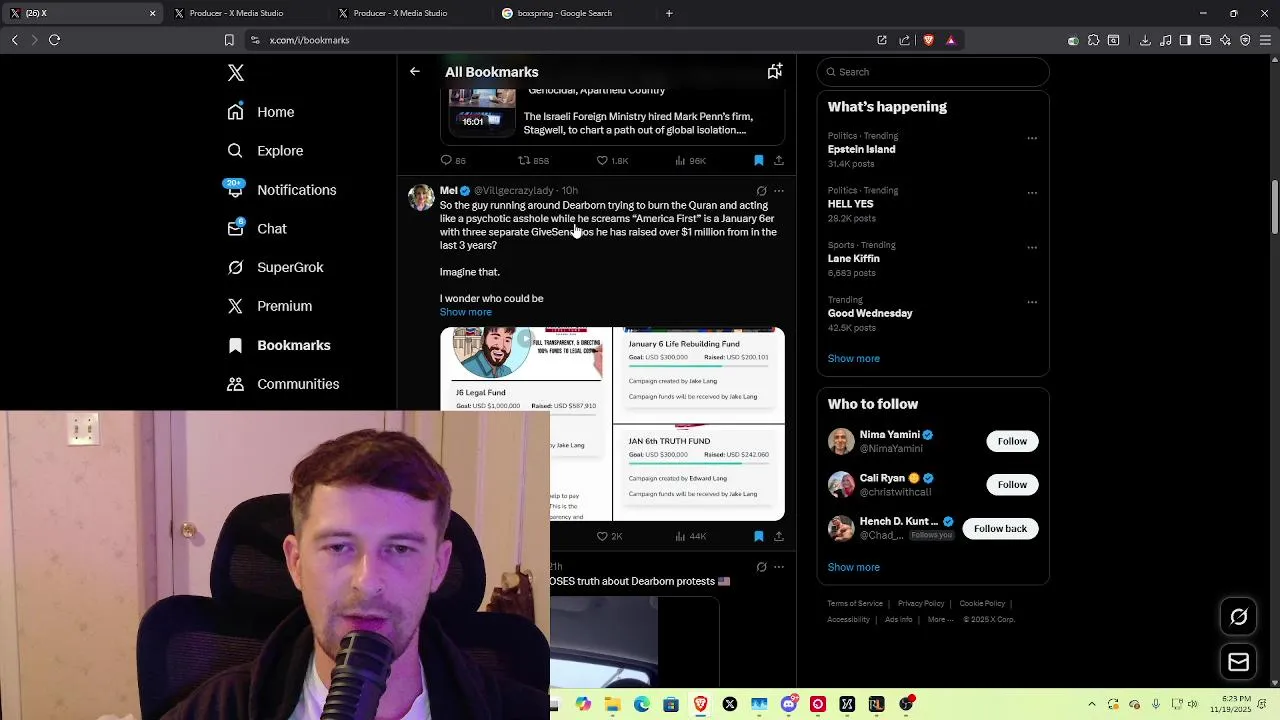Click the Brave Rewards triangle icon
The height and width of the screenshot is (720, 1280).
click(x=950, y=40)
